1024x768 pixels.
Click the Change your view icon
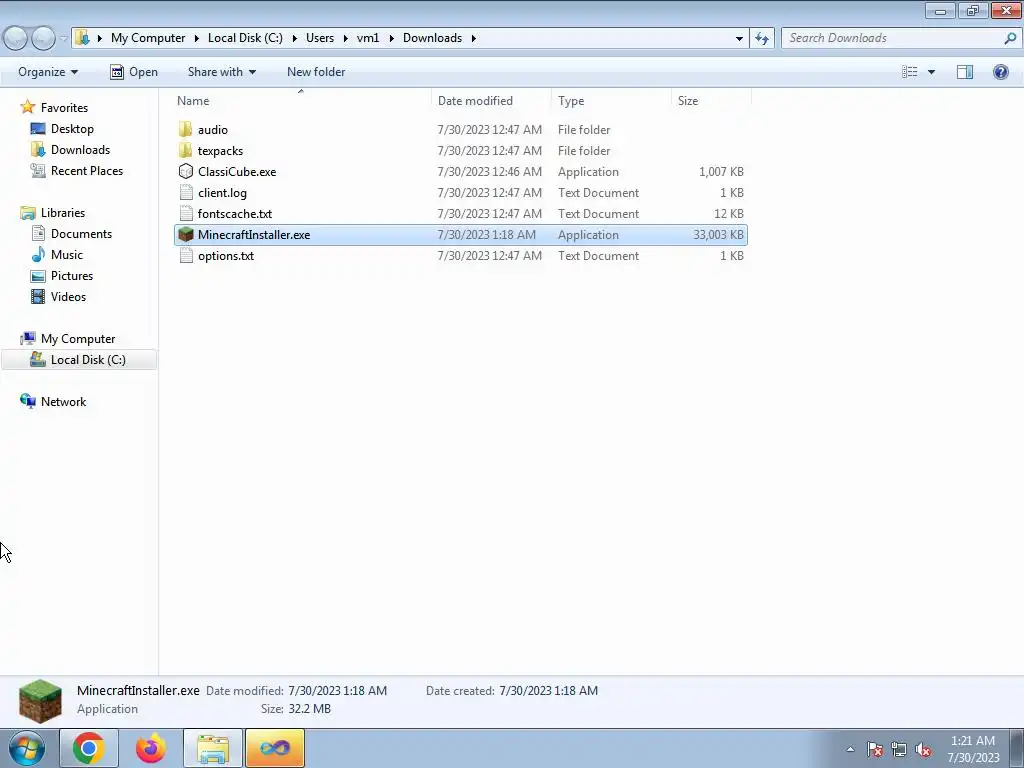pyautogui.click(x=910, y=72)
